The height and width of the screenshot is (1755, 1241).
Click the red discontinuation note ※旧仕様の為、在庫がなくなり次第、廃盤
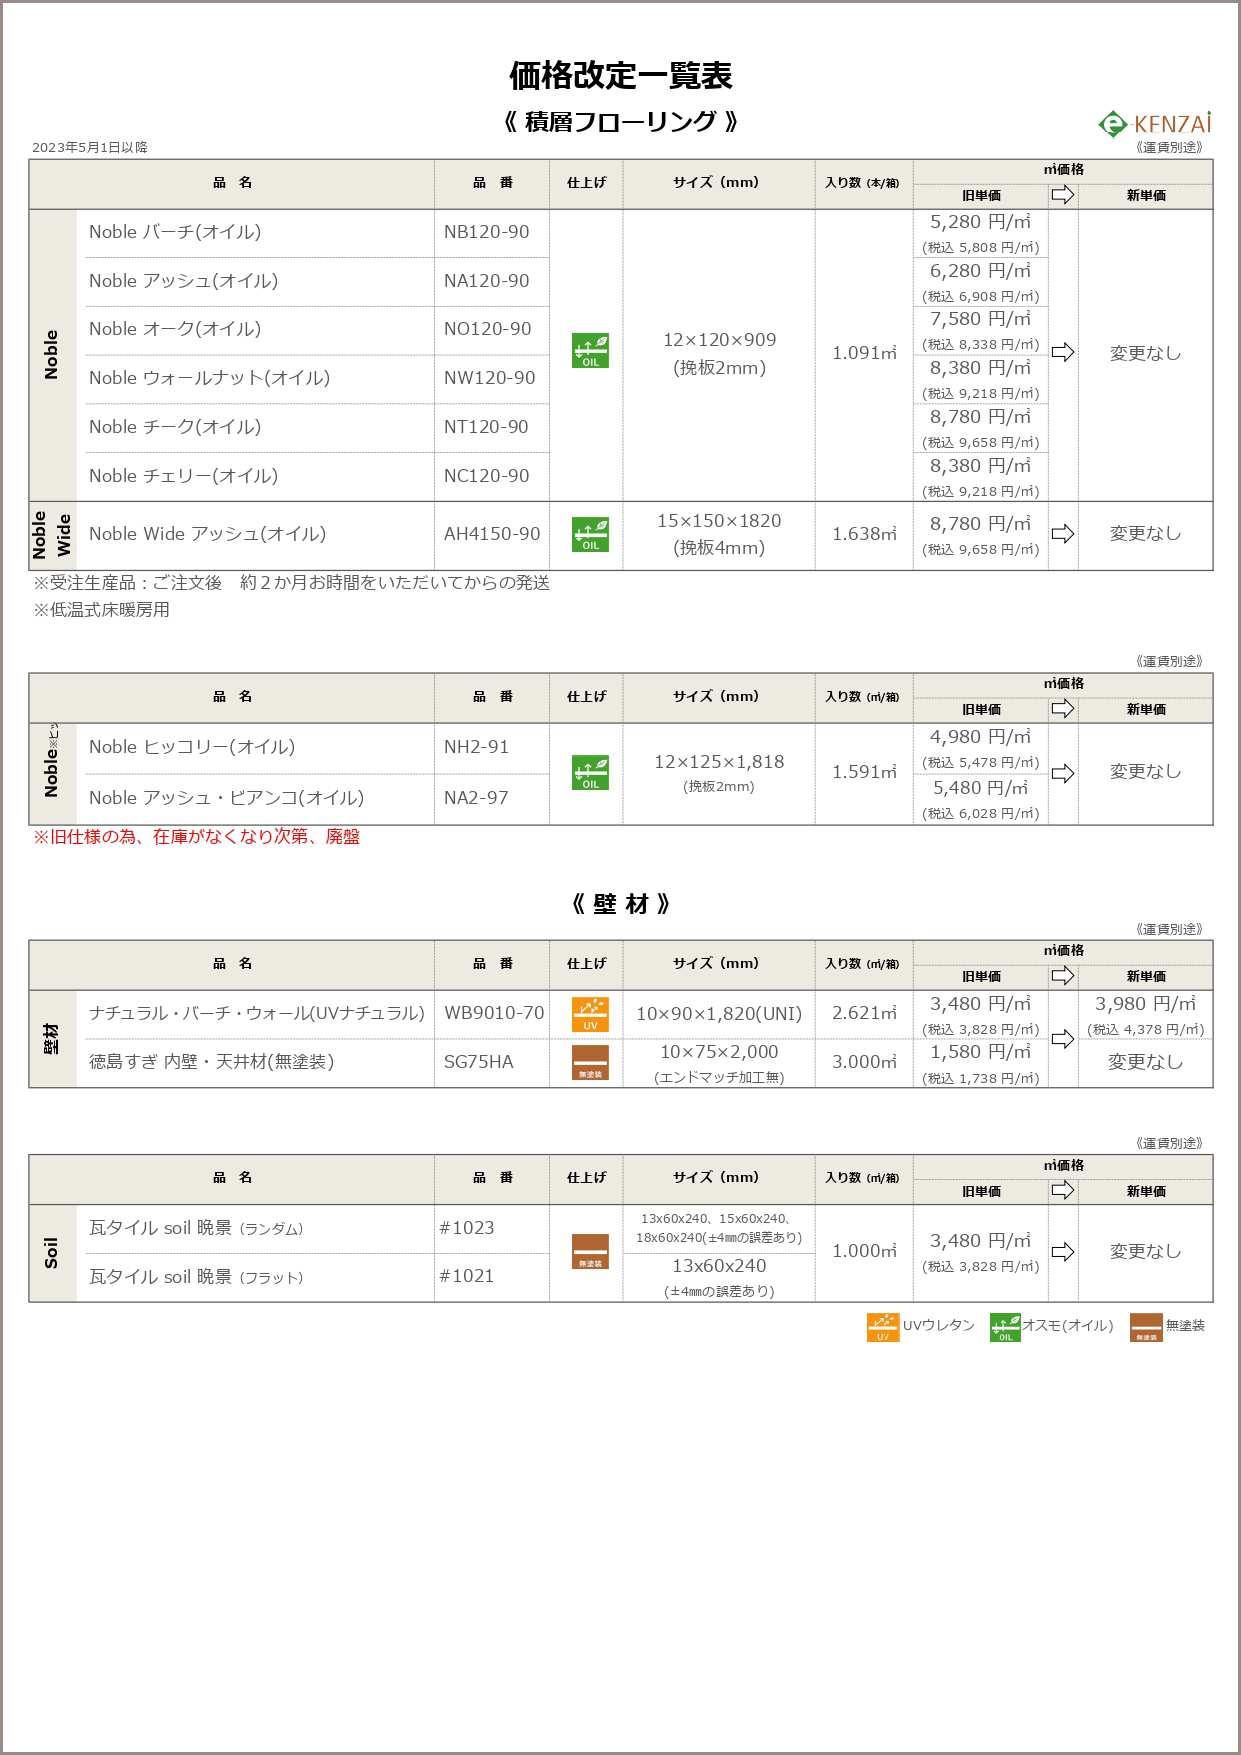point(196,837)
